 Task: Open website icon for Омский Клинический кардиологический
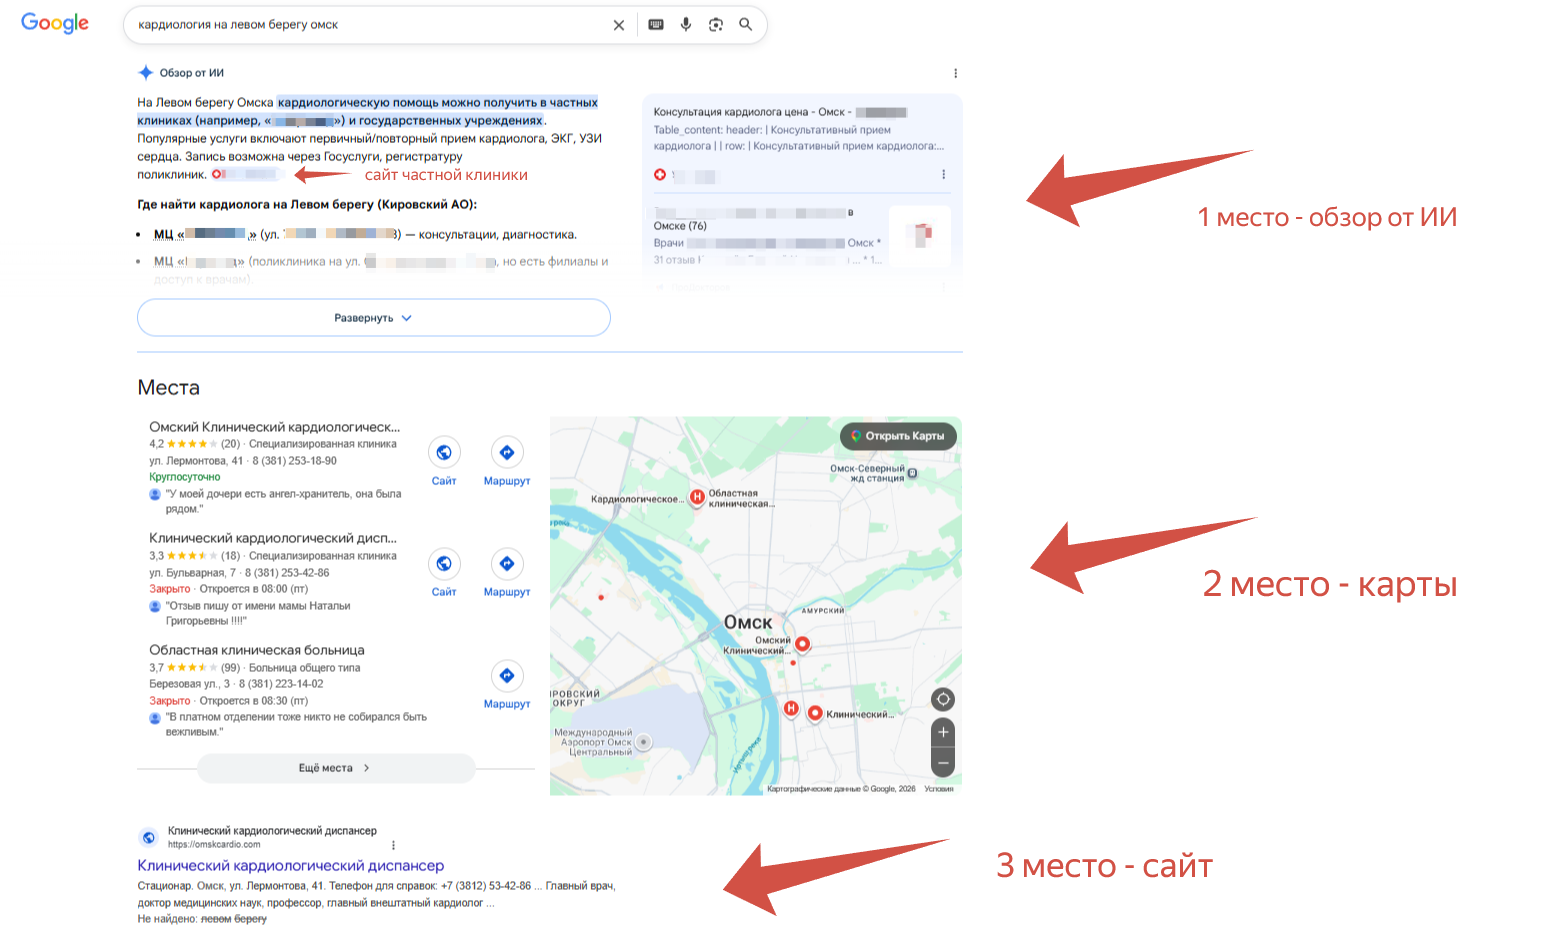tap(444, 453)
